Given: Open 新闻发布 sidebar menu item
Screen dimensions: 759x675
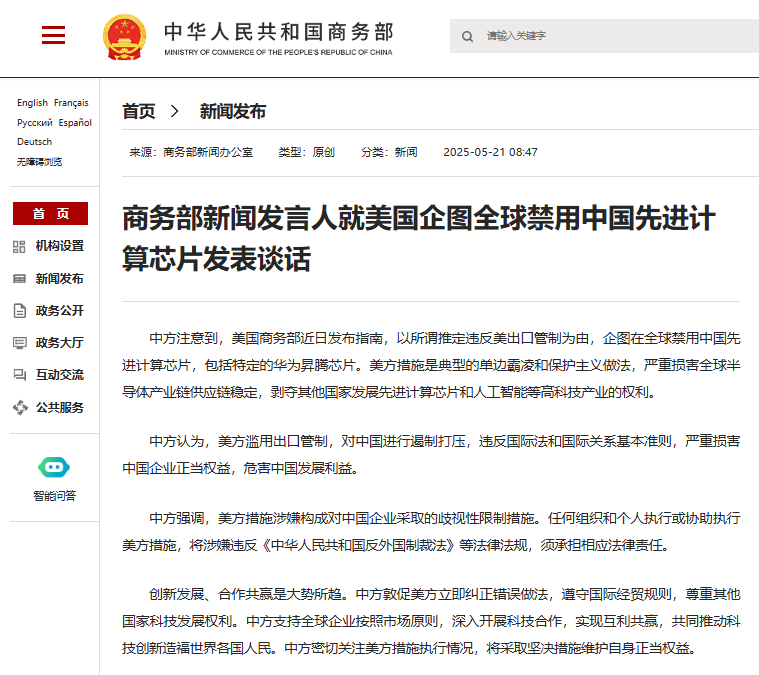Looking at the screenshot, I should (x=60, y=278).
